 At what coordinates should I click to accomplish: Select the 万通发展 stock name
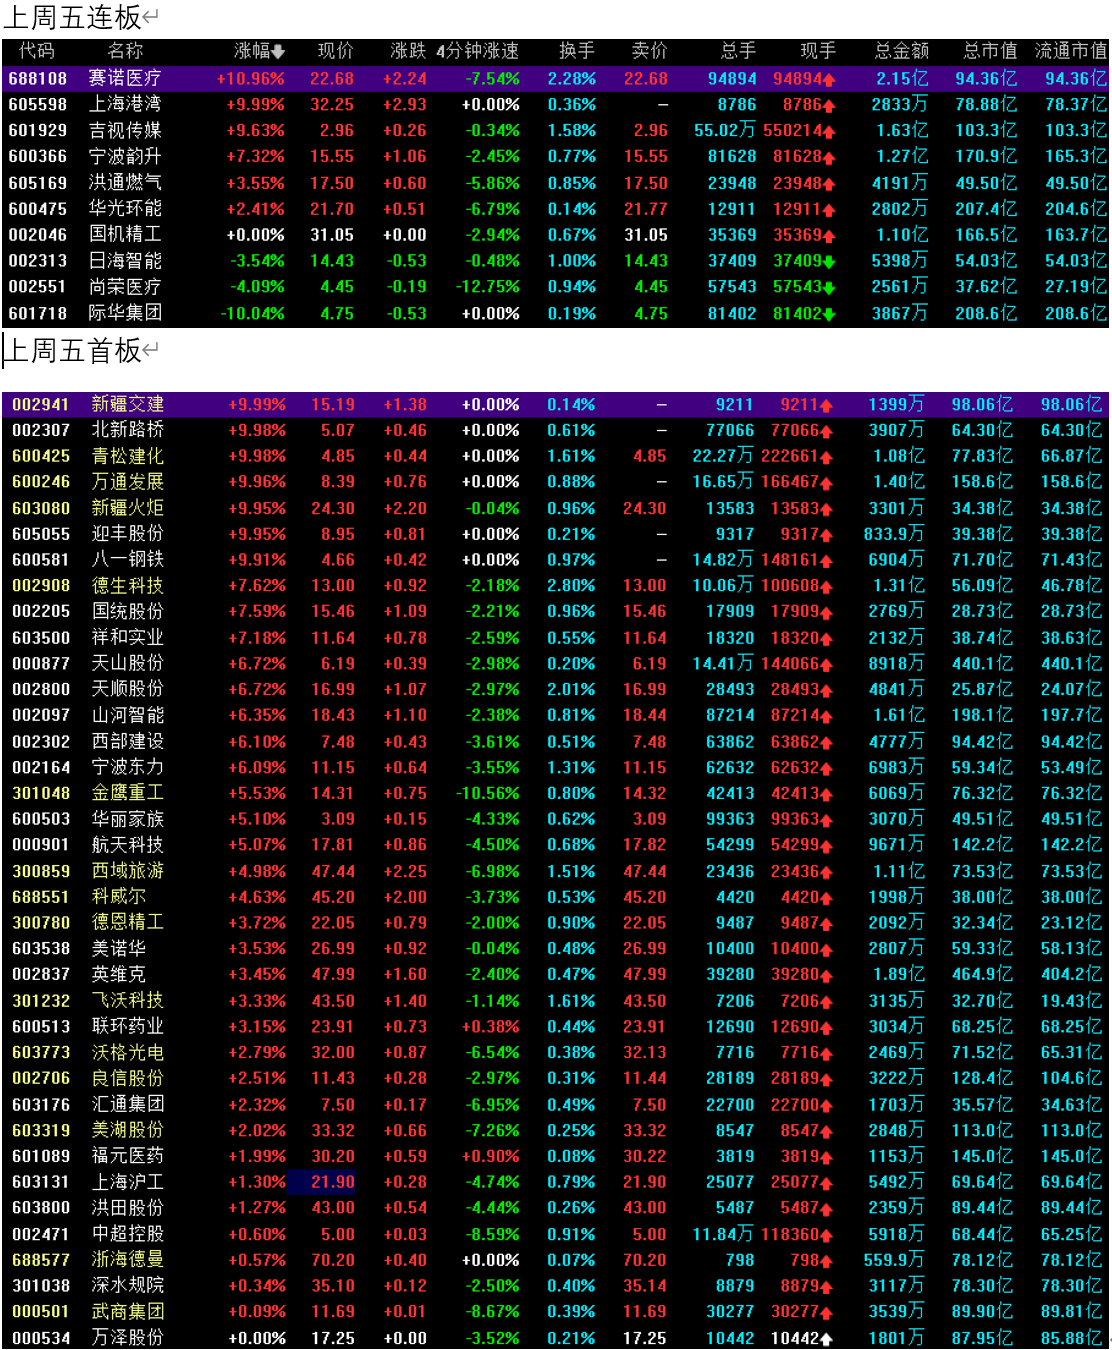point(128,481)
